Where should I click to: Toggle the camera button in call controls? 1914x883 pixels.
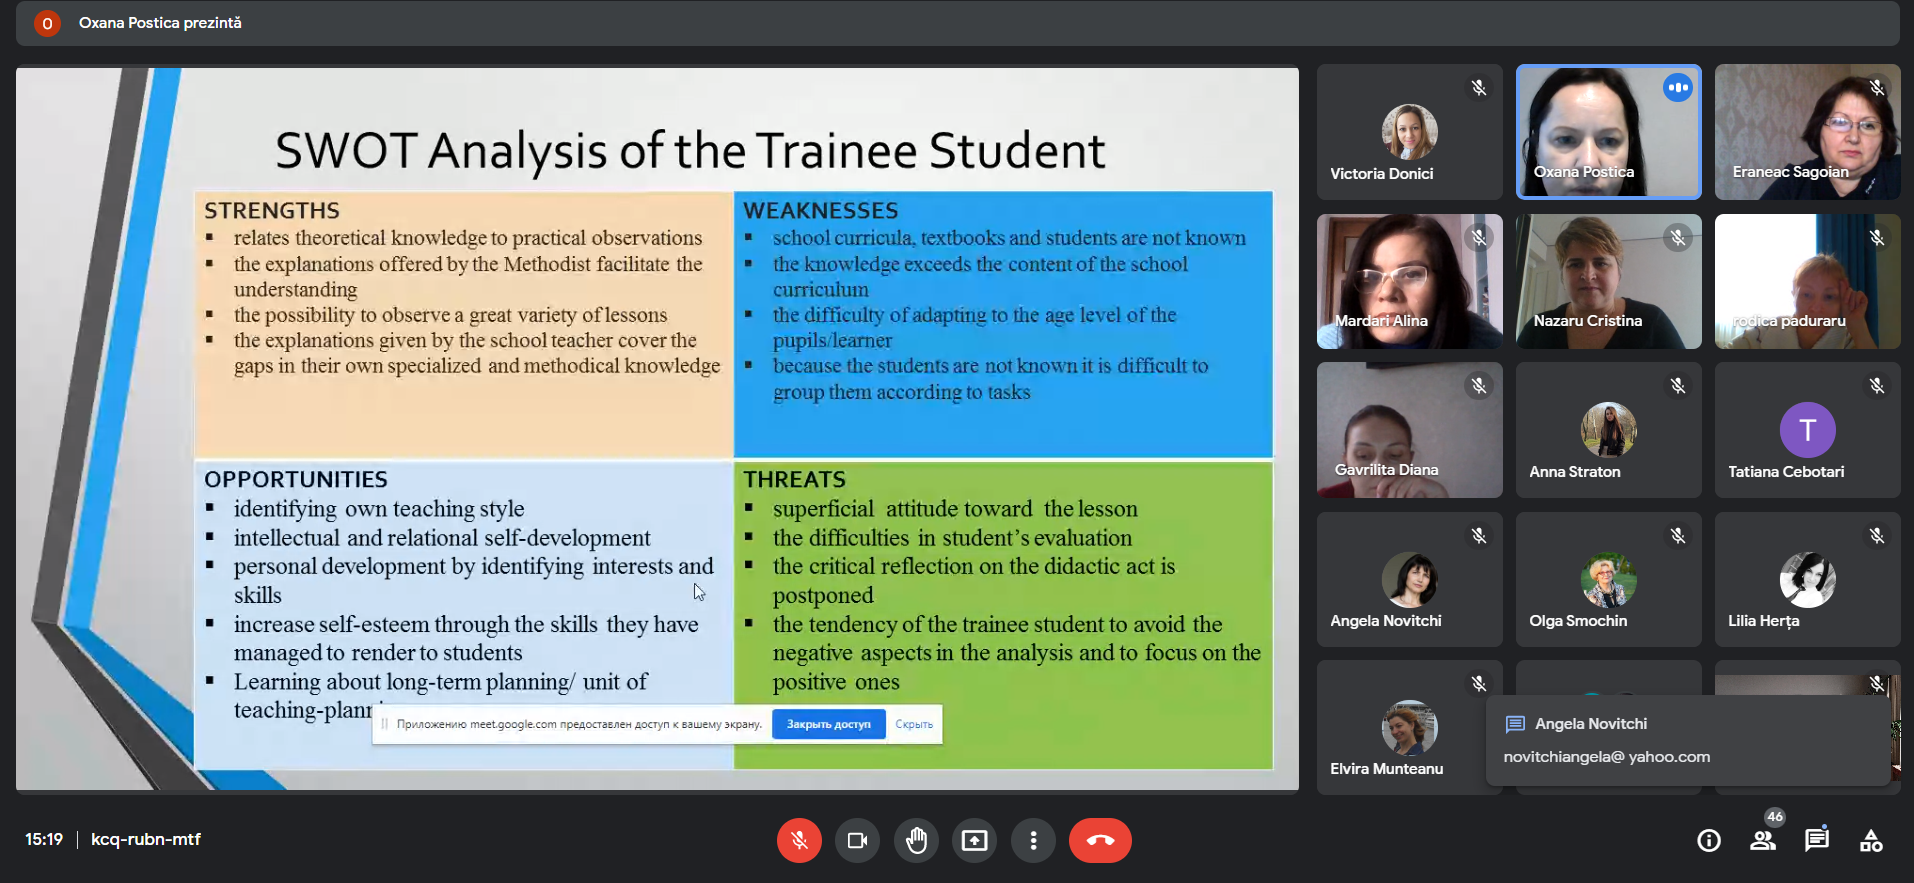click(x=857, y=840)
